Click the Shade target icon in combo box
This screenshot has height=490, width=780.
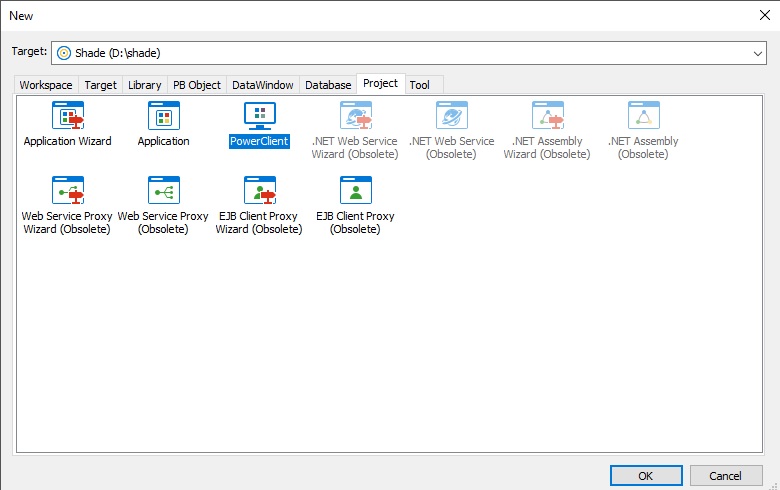click(64, 53)
